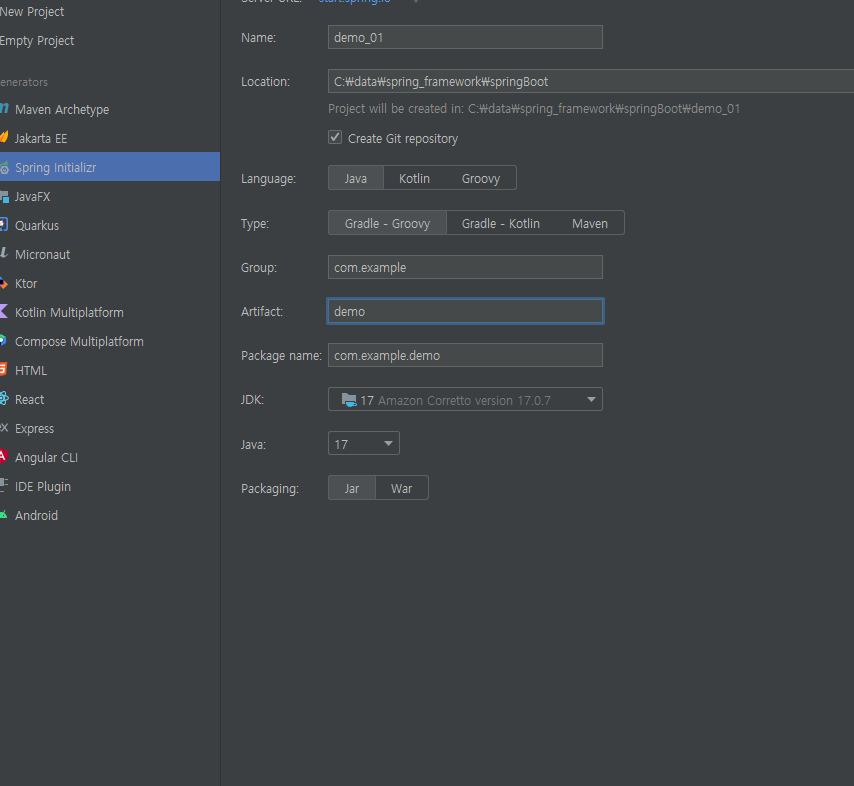Choose Kotlin as the language
The height and width of the screenshot is (786, 854).
click(x=414, y=178)
